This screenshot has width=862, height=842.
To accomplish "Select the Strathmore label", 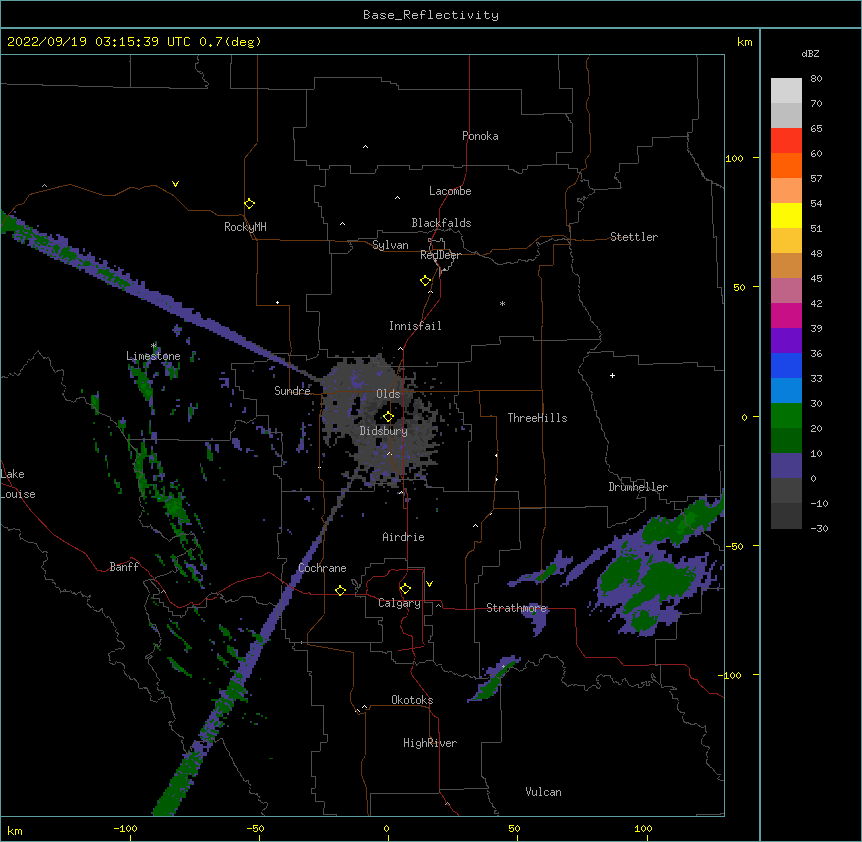I will (516, 608).
